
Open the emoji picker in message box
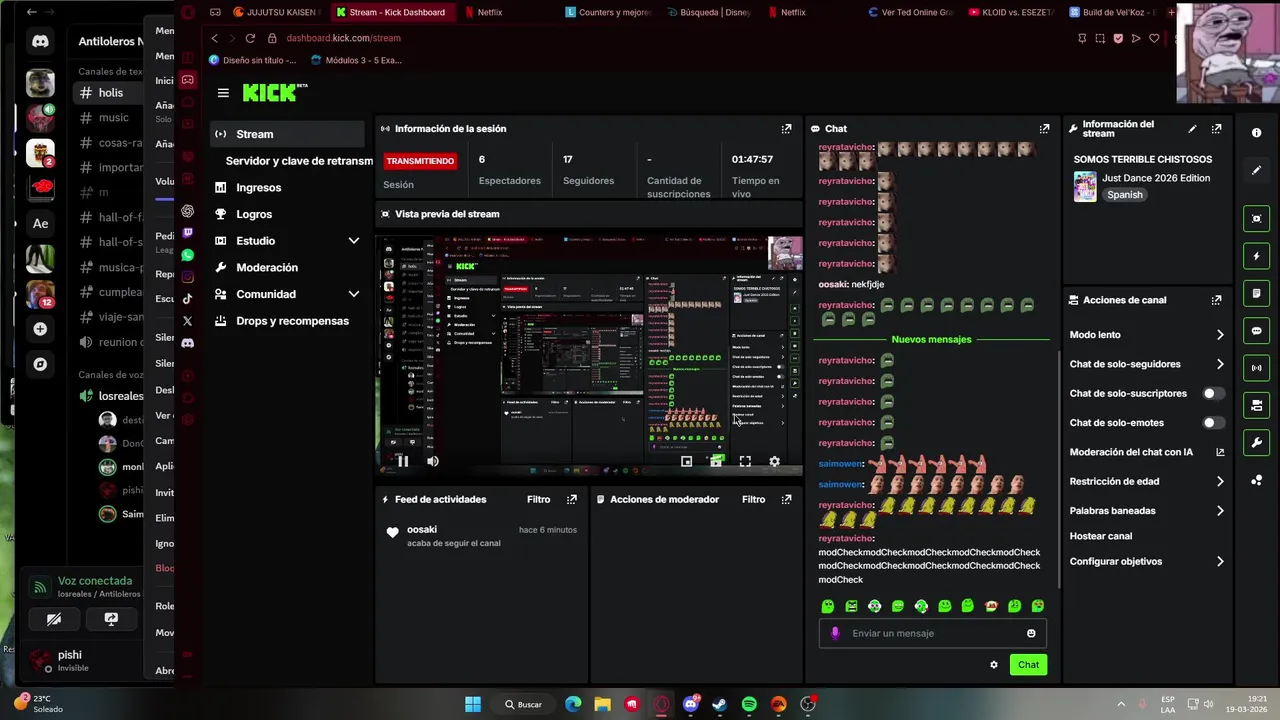tap(1031, 633)
